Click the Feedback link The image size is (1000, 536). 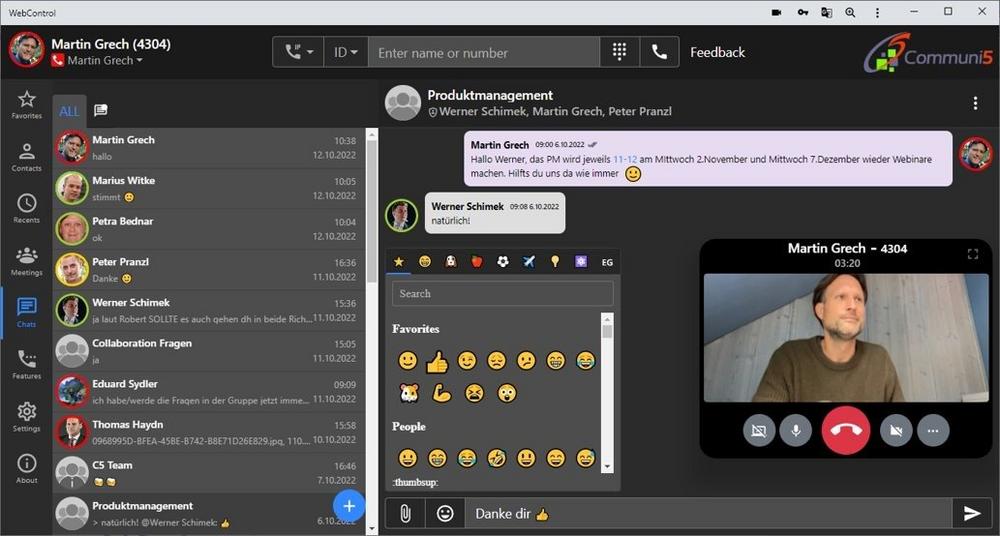tap(717, 52)
